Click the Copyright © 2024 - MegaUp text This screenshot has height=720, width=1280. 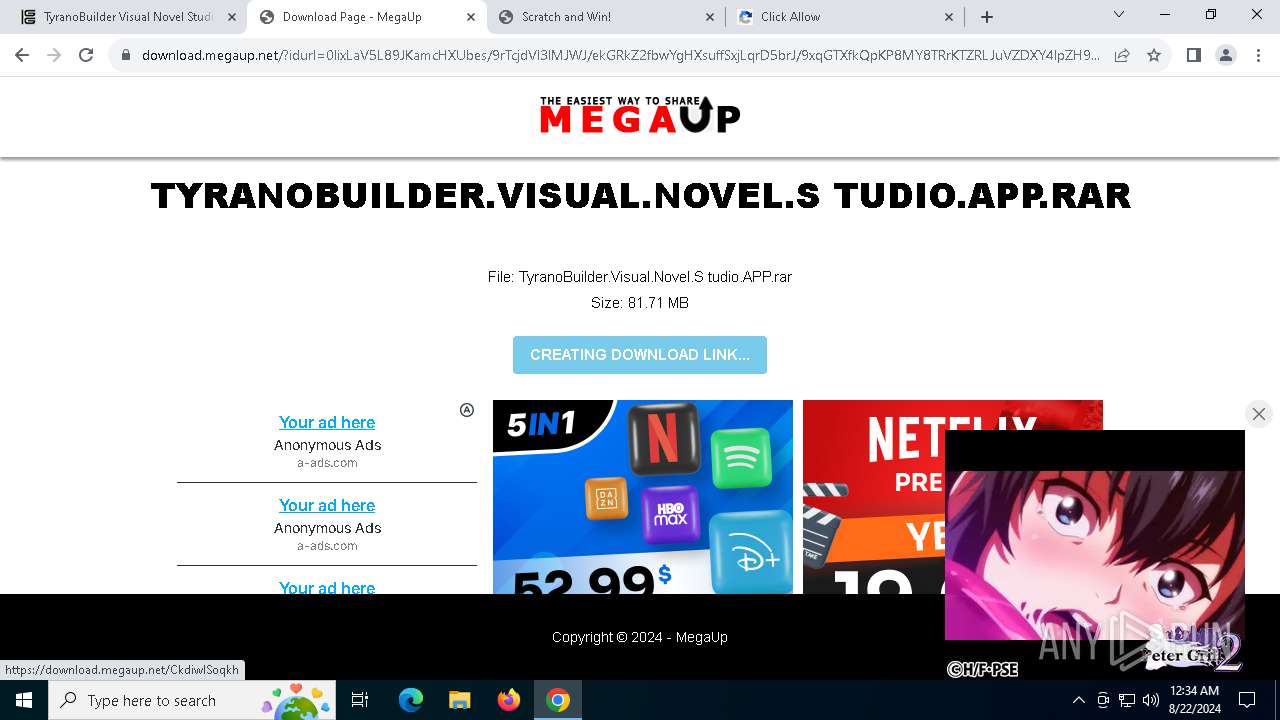pyautogui.click(x=640, y=637)
